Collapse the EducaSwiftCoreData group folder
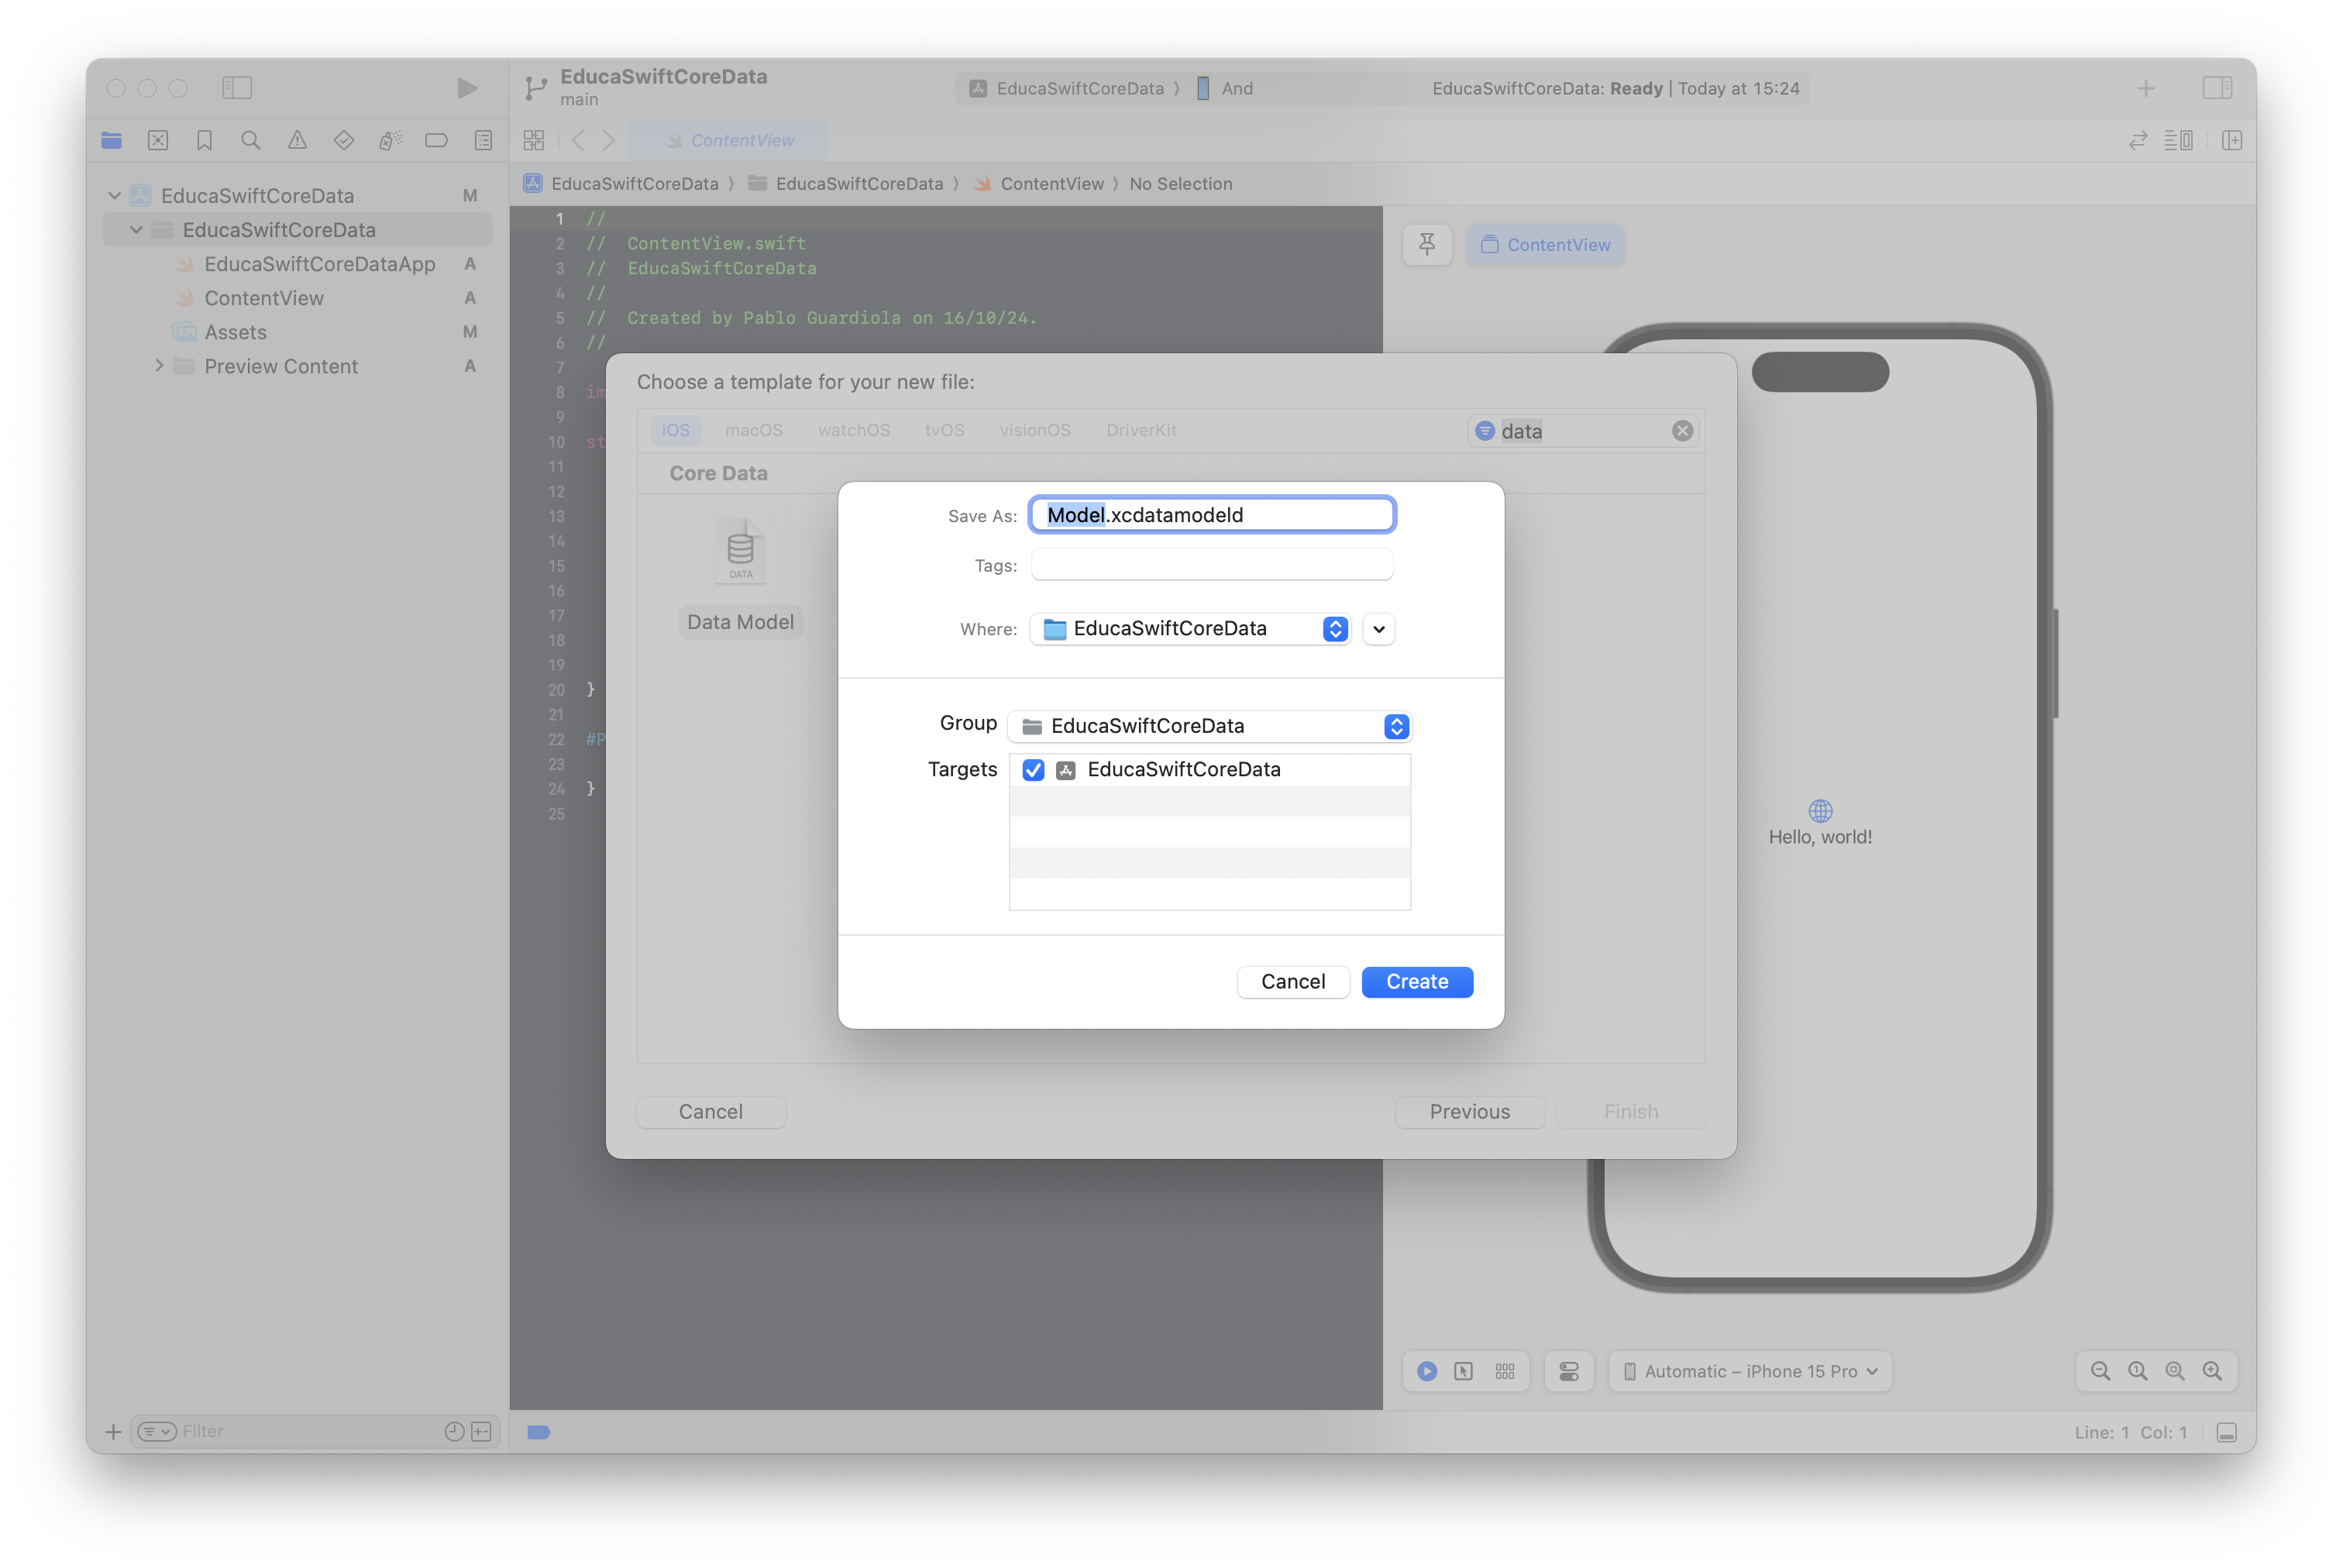 point(136,230)
